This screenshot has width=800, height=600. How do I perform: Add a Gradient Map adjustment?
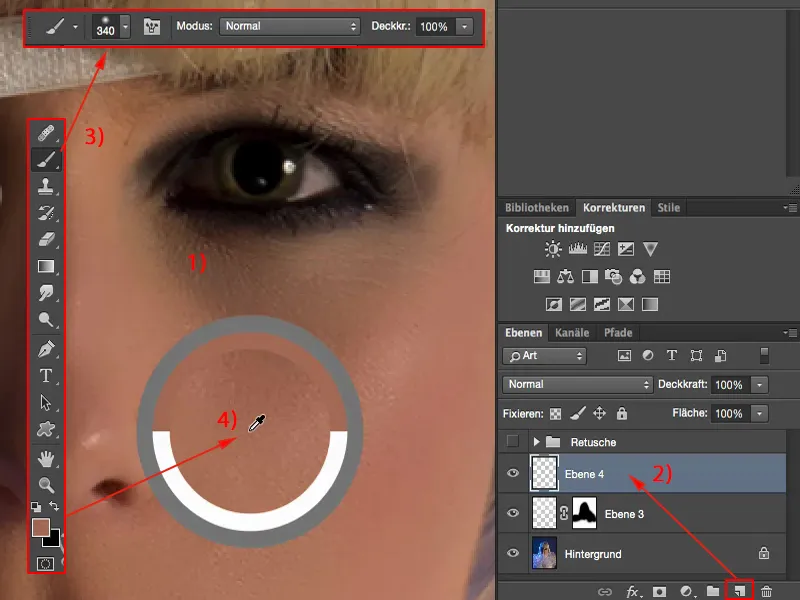pyautogui.click(x=650, y=305)
